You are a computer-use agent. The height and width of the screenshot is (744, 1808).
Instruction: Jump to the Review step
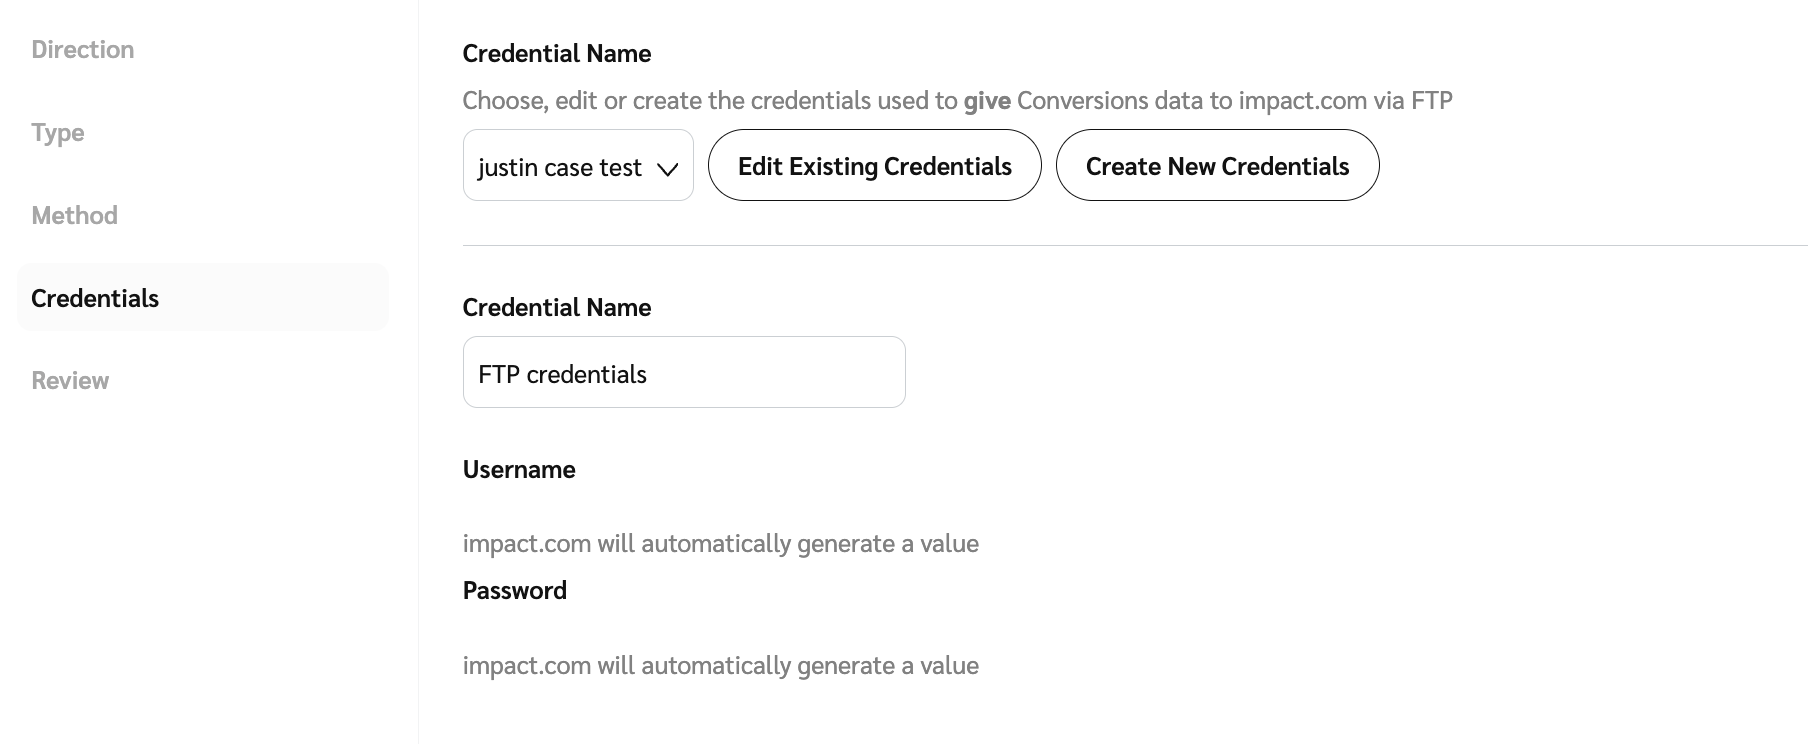(70, 381)
